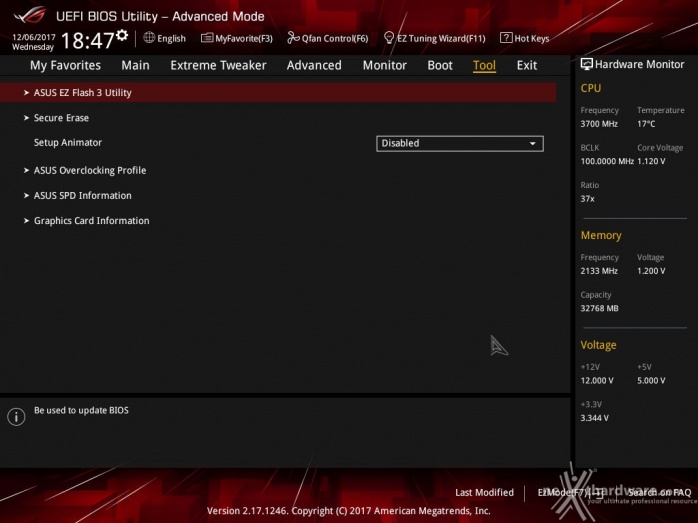Click Qfan Control(F6) button
The height and width of the screenshot is (523, 698).
[x=328, y=38]
